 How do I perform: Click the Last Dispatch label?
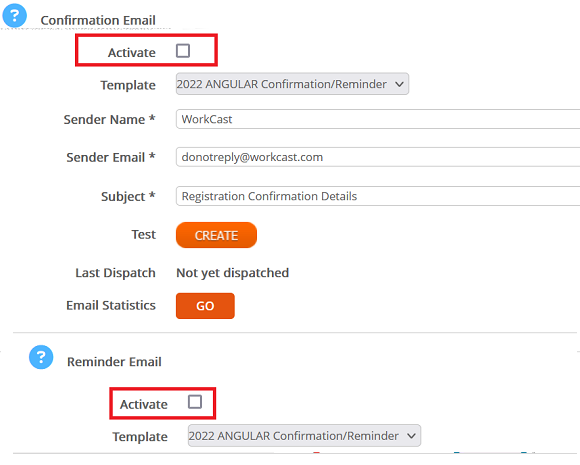[x=115, y=273]
